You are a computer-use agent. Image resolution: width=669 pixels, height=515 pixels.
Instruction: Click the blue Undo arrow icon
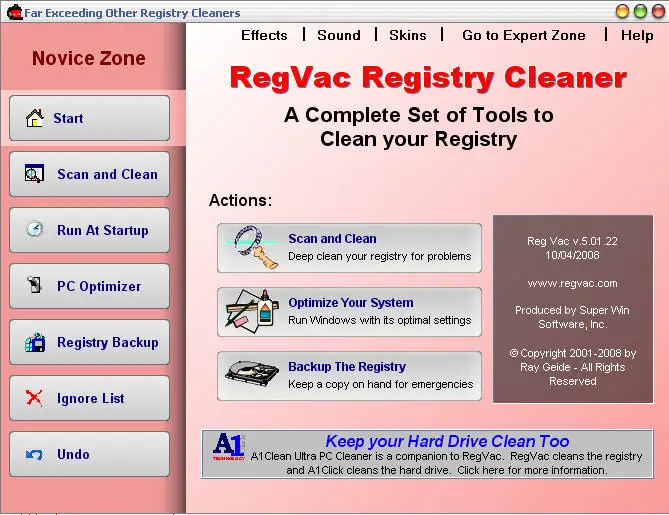coord(34,454)
